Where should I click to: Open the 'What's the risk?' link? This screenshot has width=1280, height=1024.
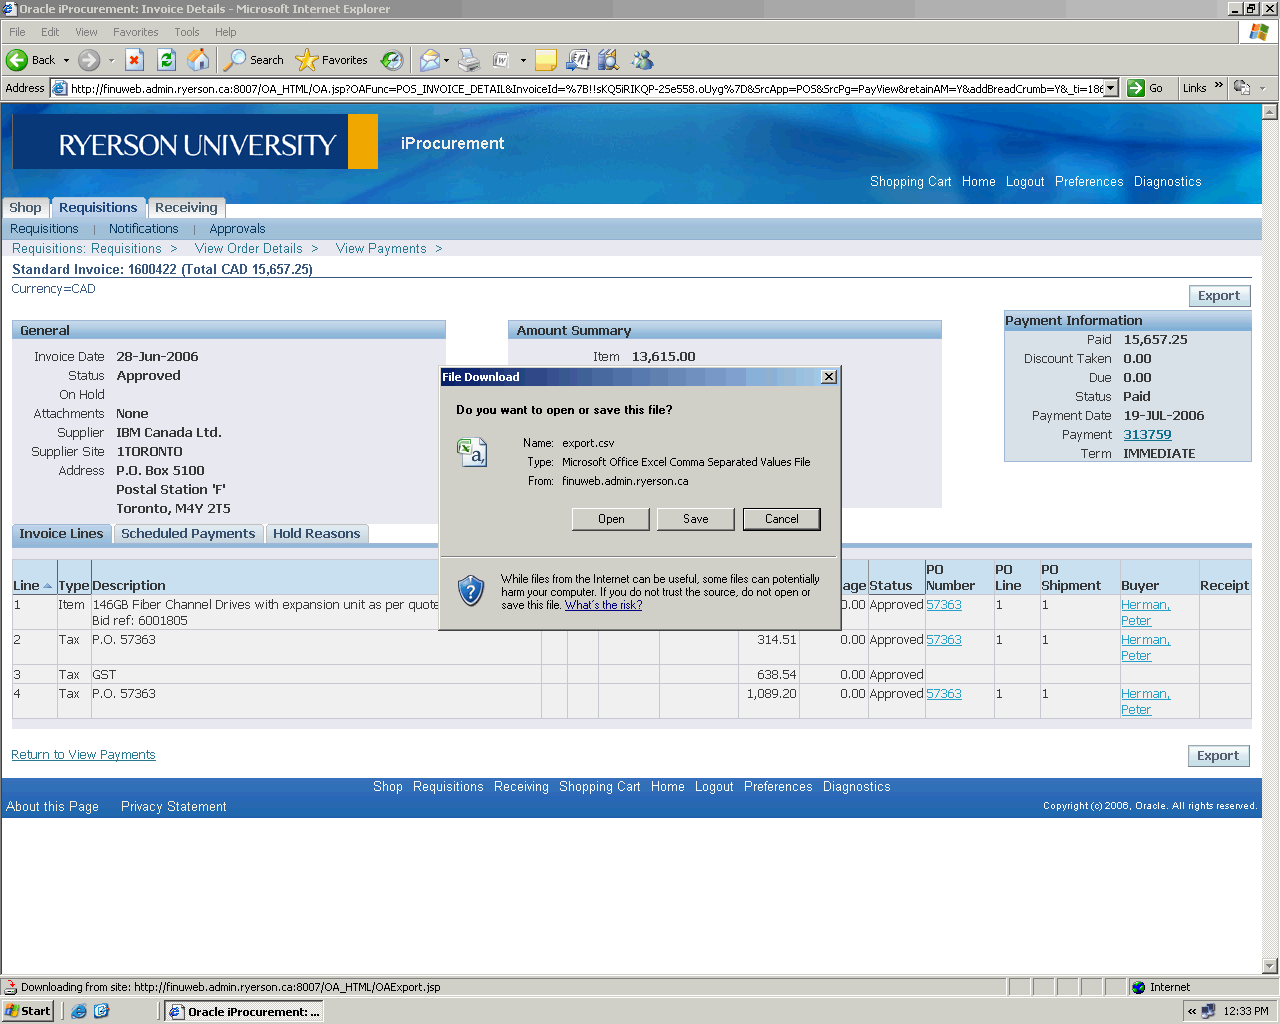pyautogui.click(x=603, y=605)
